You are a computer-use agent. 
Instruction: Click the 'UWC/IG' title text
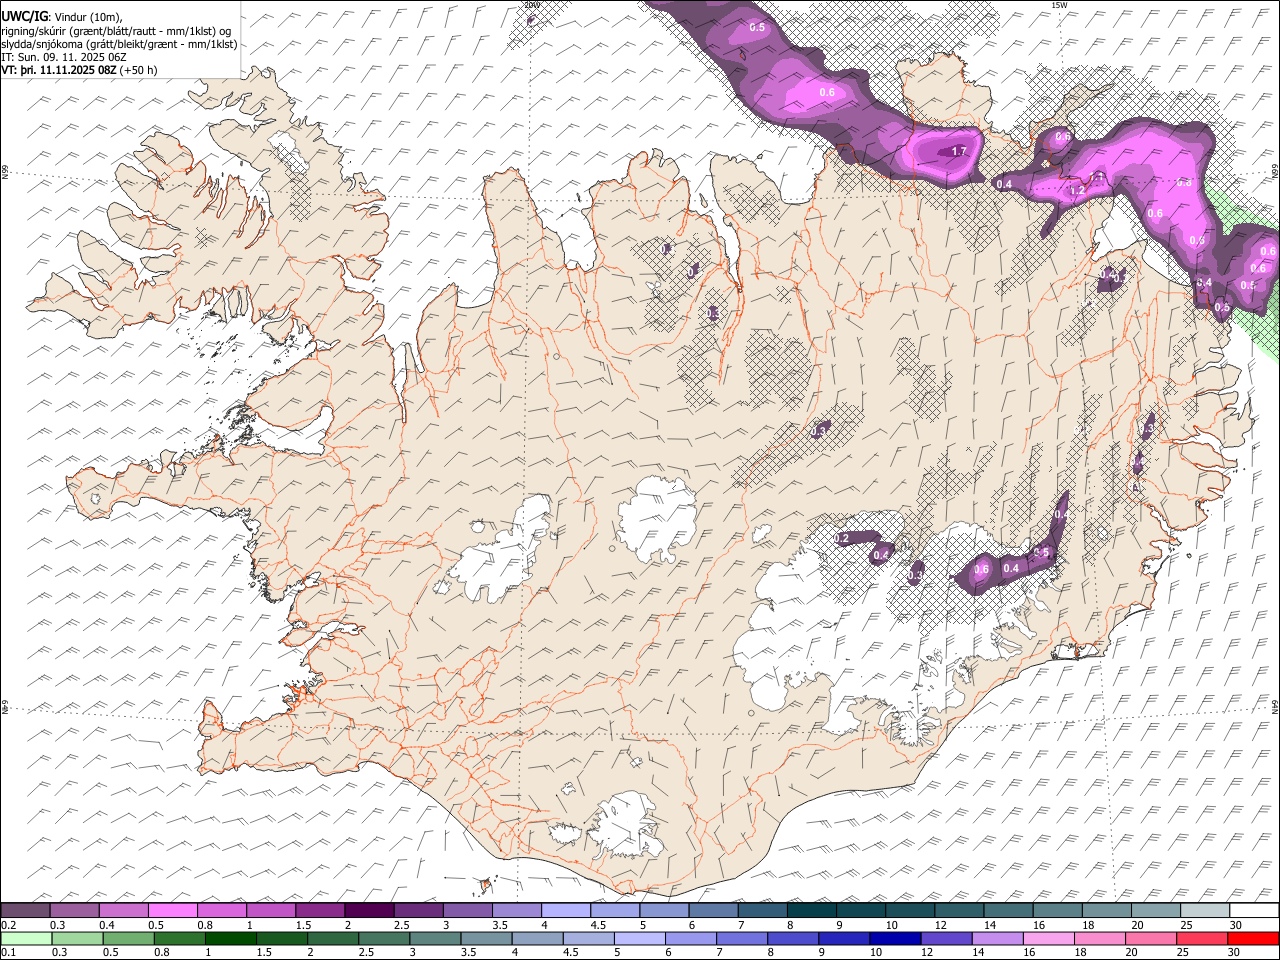pos(24,16)
